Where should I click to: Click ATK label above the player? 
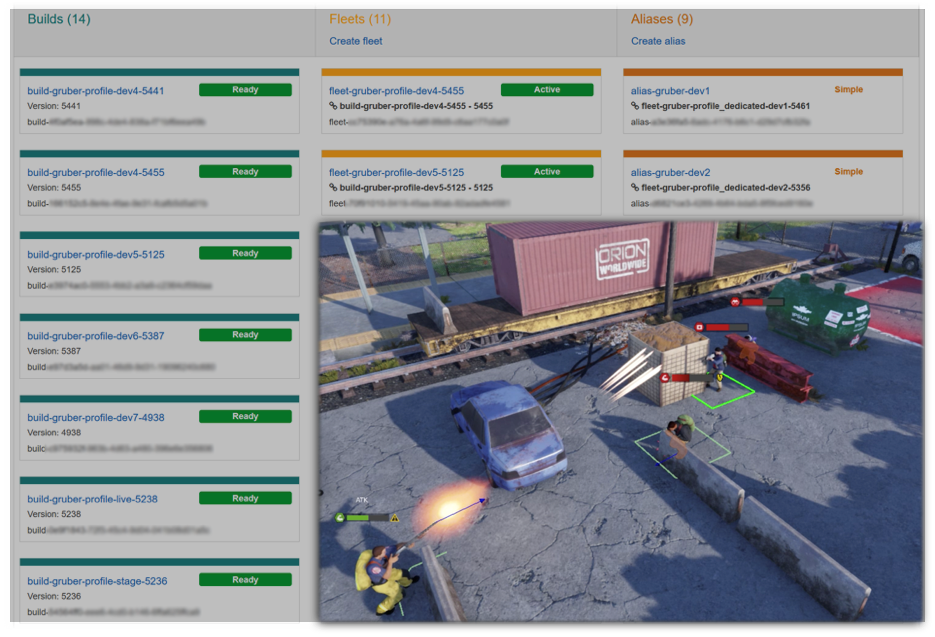362,500
